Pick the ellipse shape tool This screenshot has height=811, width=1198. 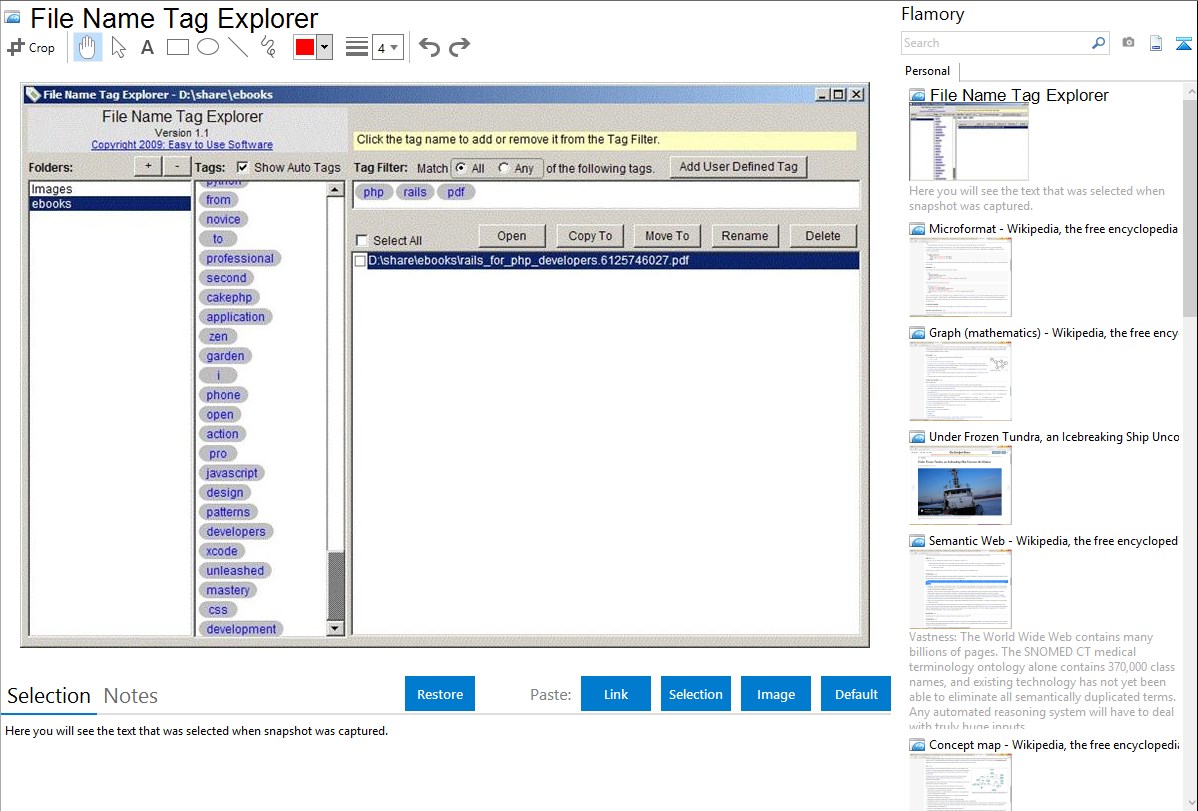coord(207,47)
